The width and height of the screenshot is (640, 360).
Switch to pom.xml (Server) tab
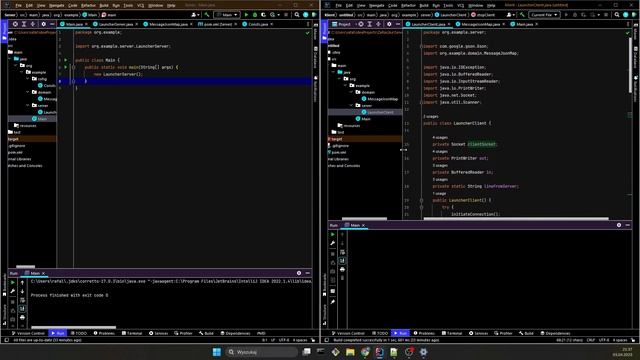218,24
